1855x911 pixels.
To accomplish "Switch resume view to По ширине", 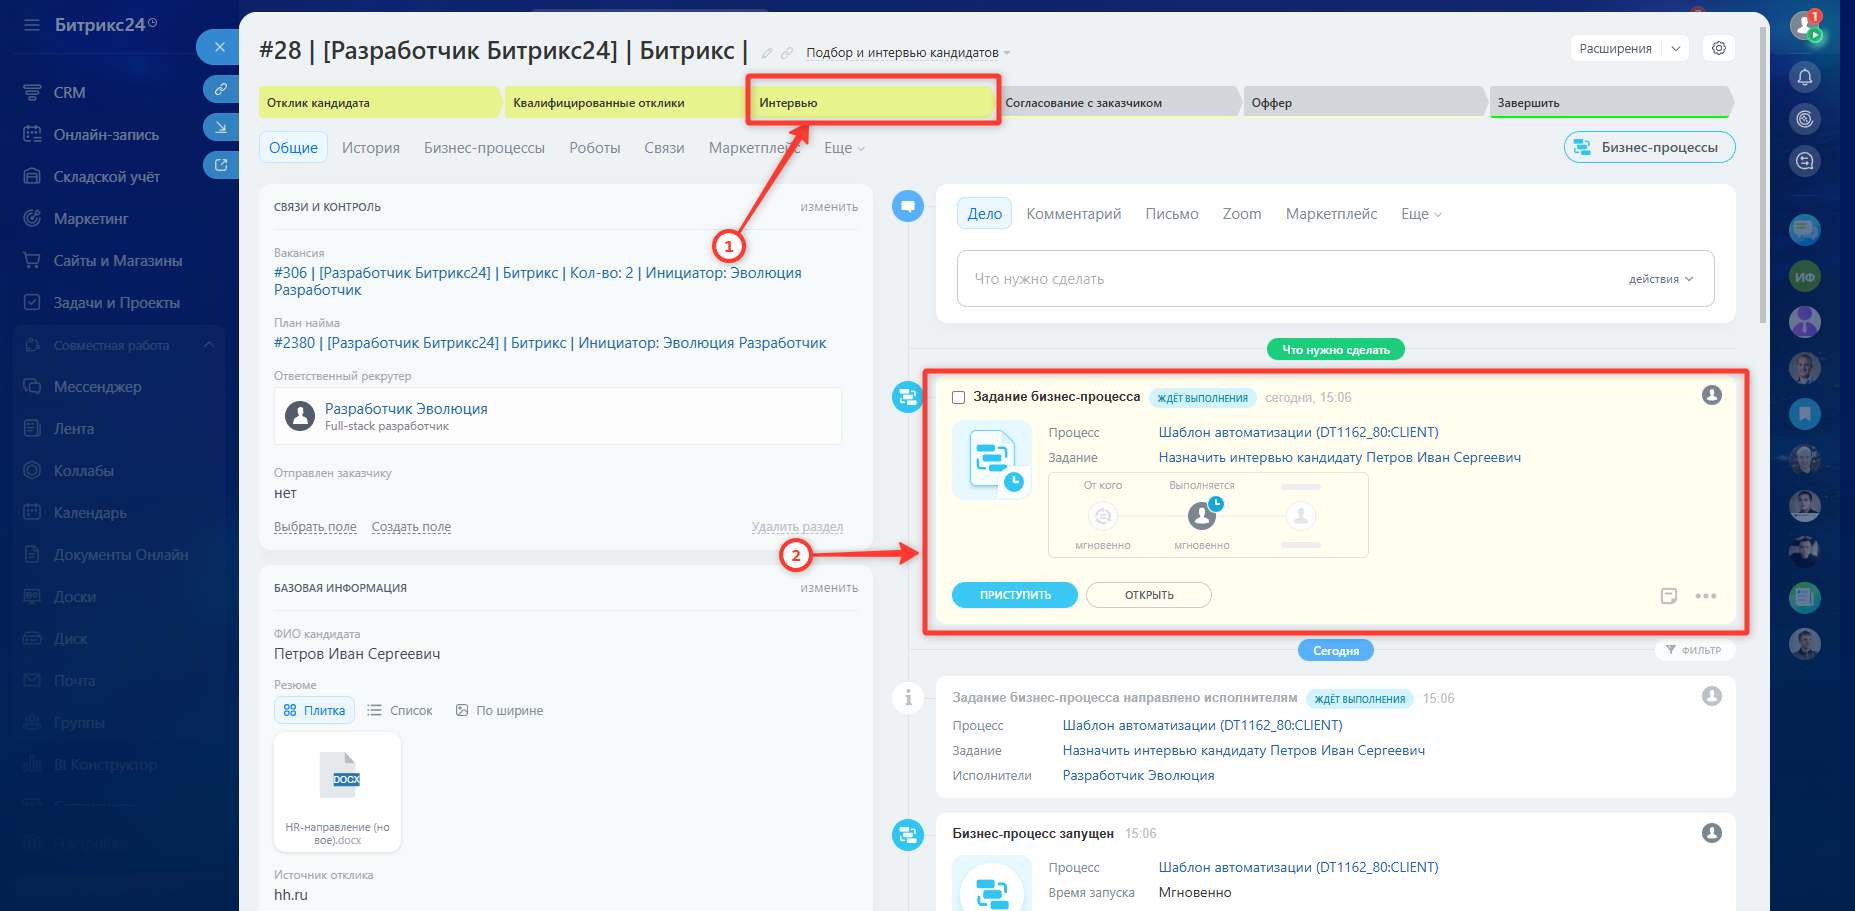I will pos(499,710).
